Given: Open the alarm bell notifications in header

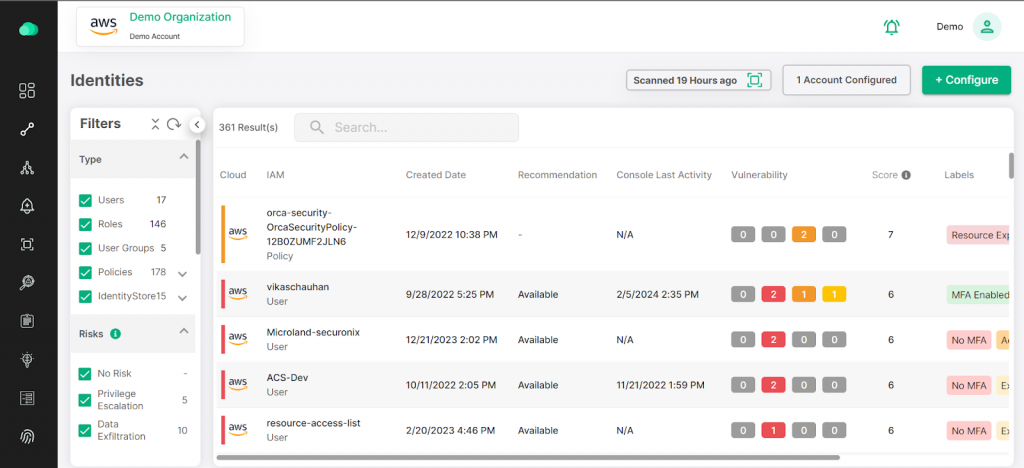Looking at the screenshot, I should point(891,27).
